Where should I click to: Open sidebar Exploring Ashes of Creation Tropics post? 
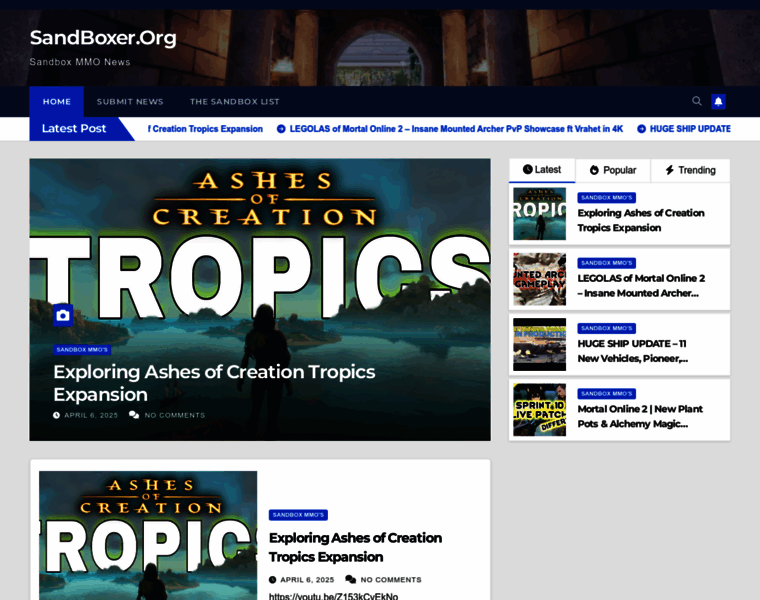pos(641,221)
